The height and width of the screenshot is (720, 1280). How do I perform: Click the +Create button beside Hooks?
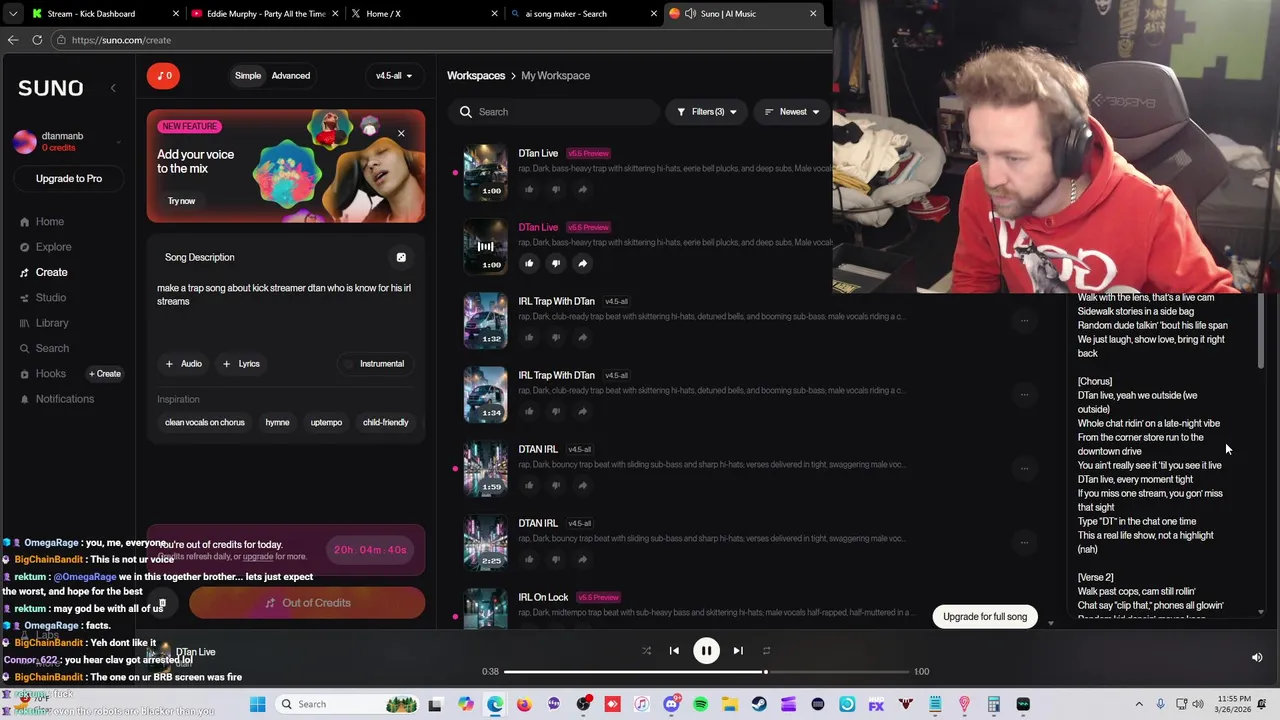pyautogui.click(x=105, y=374)
